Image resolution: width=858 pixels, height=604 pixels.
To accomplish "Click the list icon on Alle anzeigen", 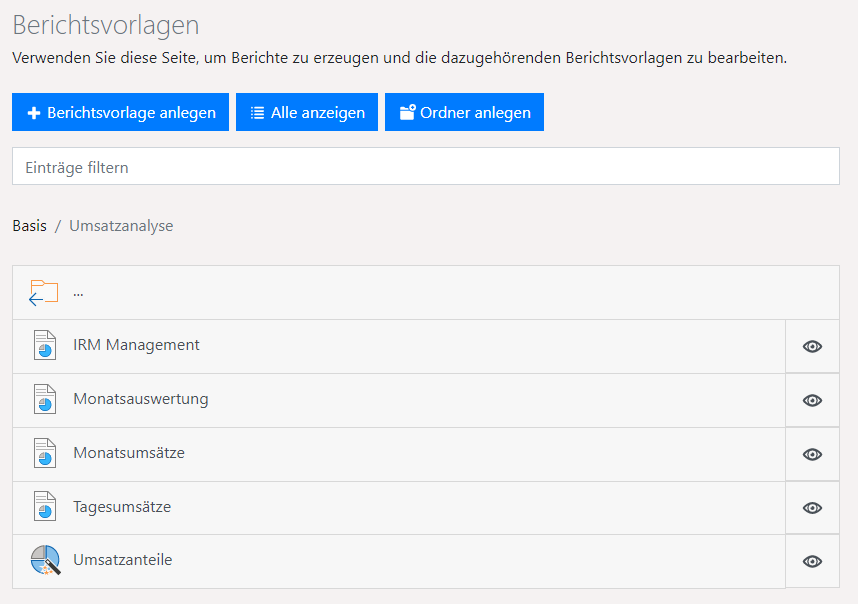I will coord(257,113).
